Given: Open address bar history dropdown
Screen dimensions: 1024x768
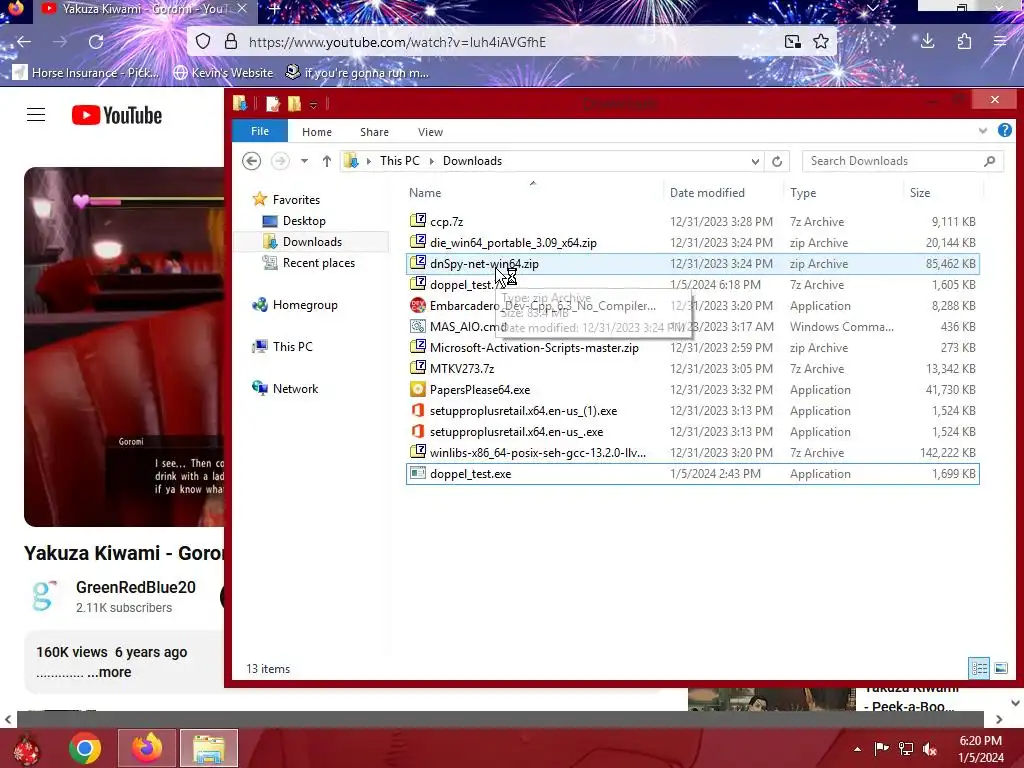Looking at the screenshot, I should click(755, 161).
